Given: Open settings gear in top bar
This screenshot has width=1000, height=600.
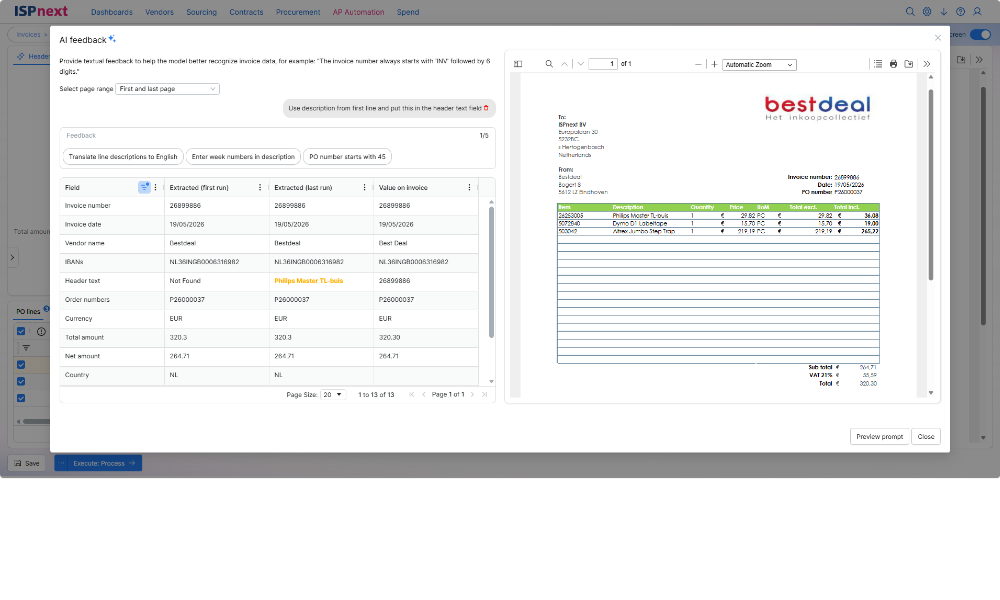Looking at the screenshot, I should pos(927,11).
